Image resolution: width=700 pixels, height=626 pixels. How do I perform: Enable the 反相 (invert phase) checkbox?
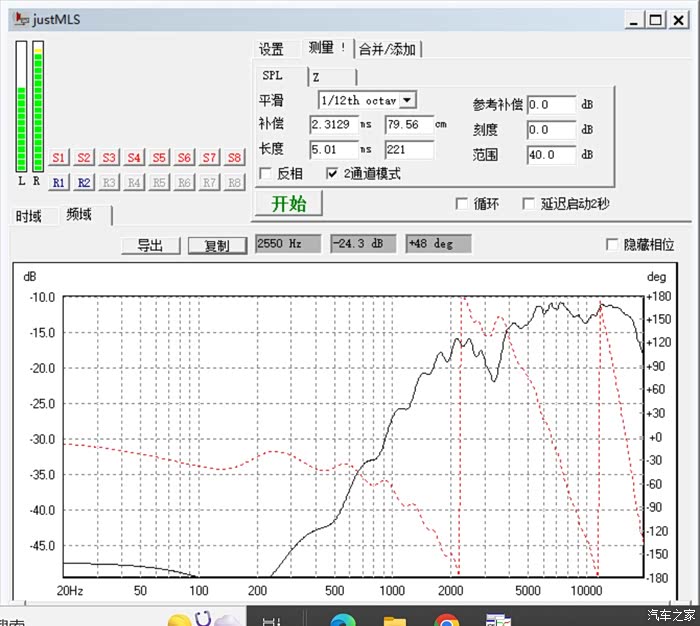coord(265,174)
